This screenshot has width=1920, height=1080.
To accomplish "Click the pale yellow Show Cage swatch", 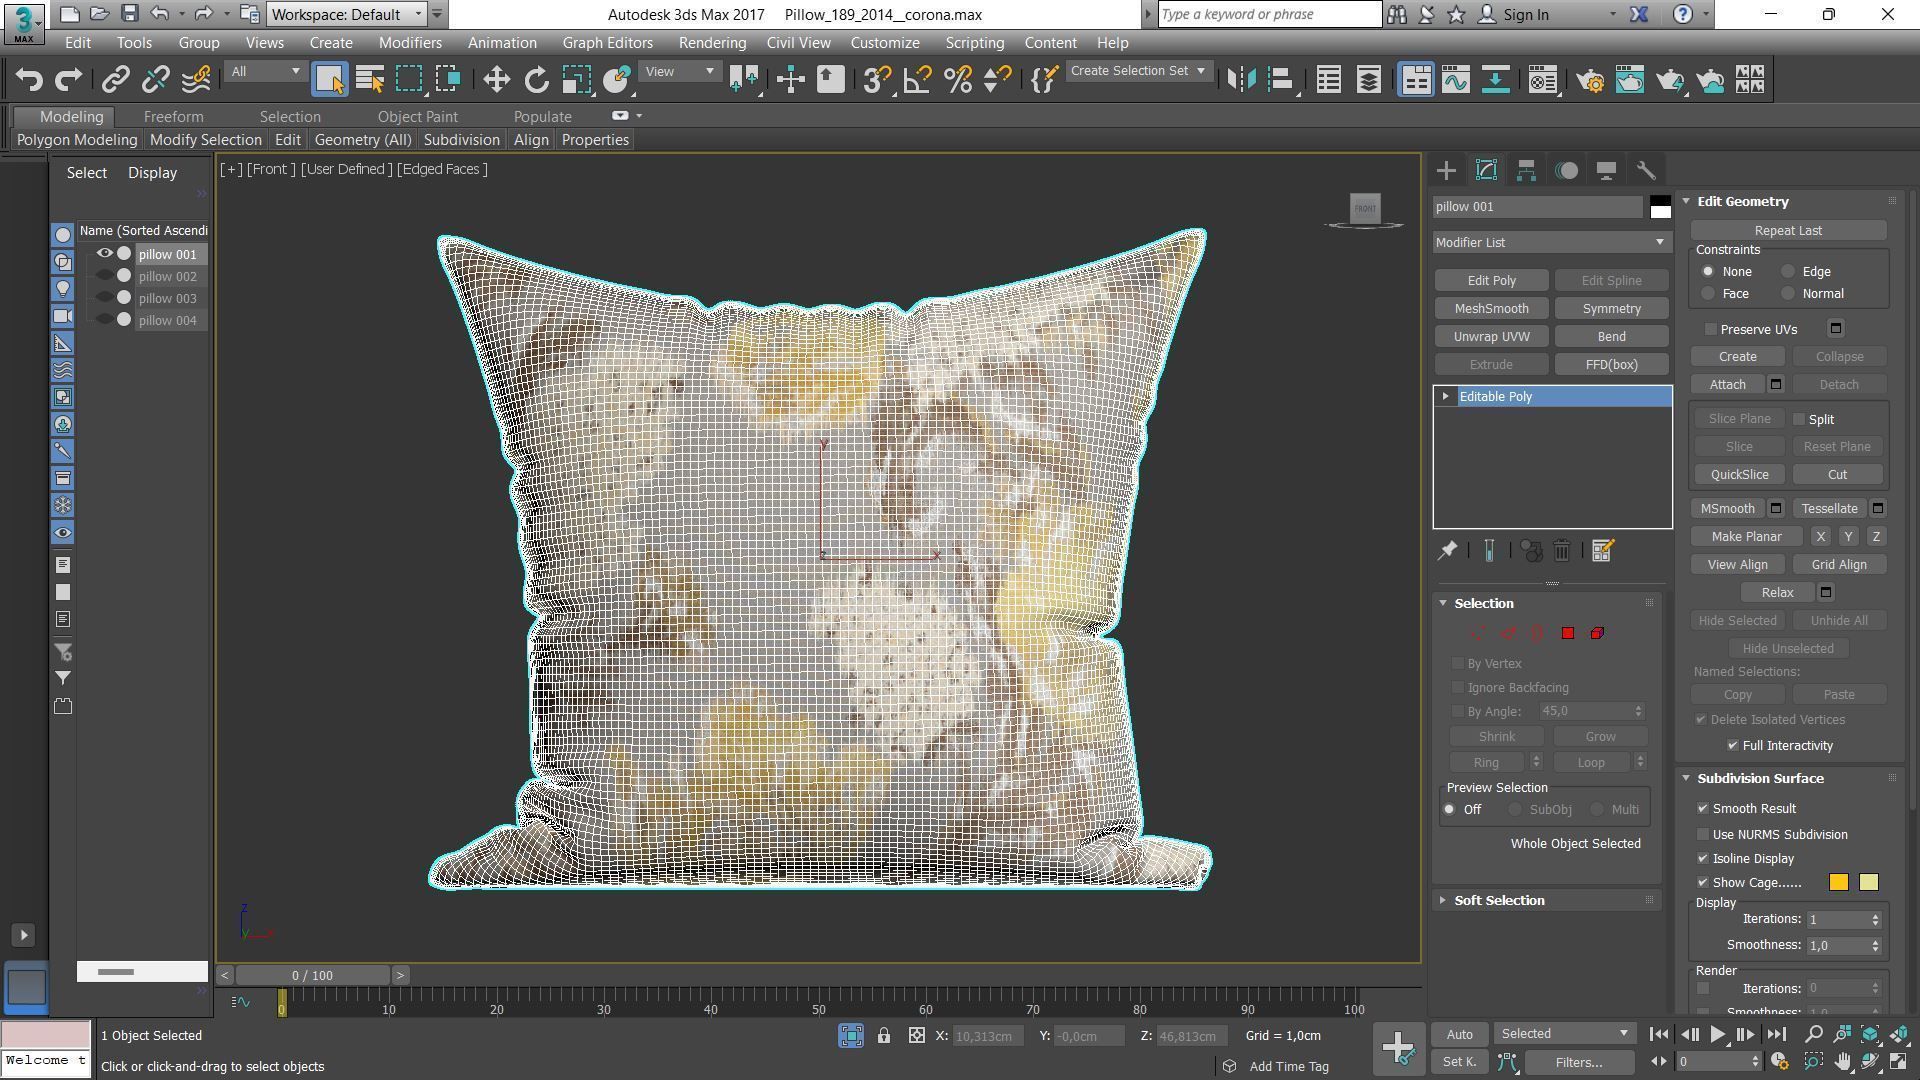I will 1869,883.
